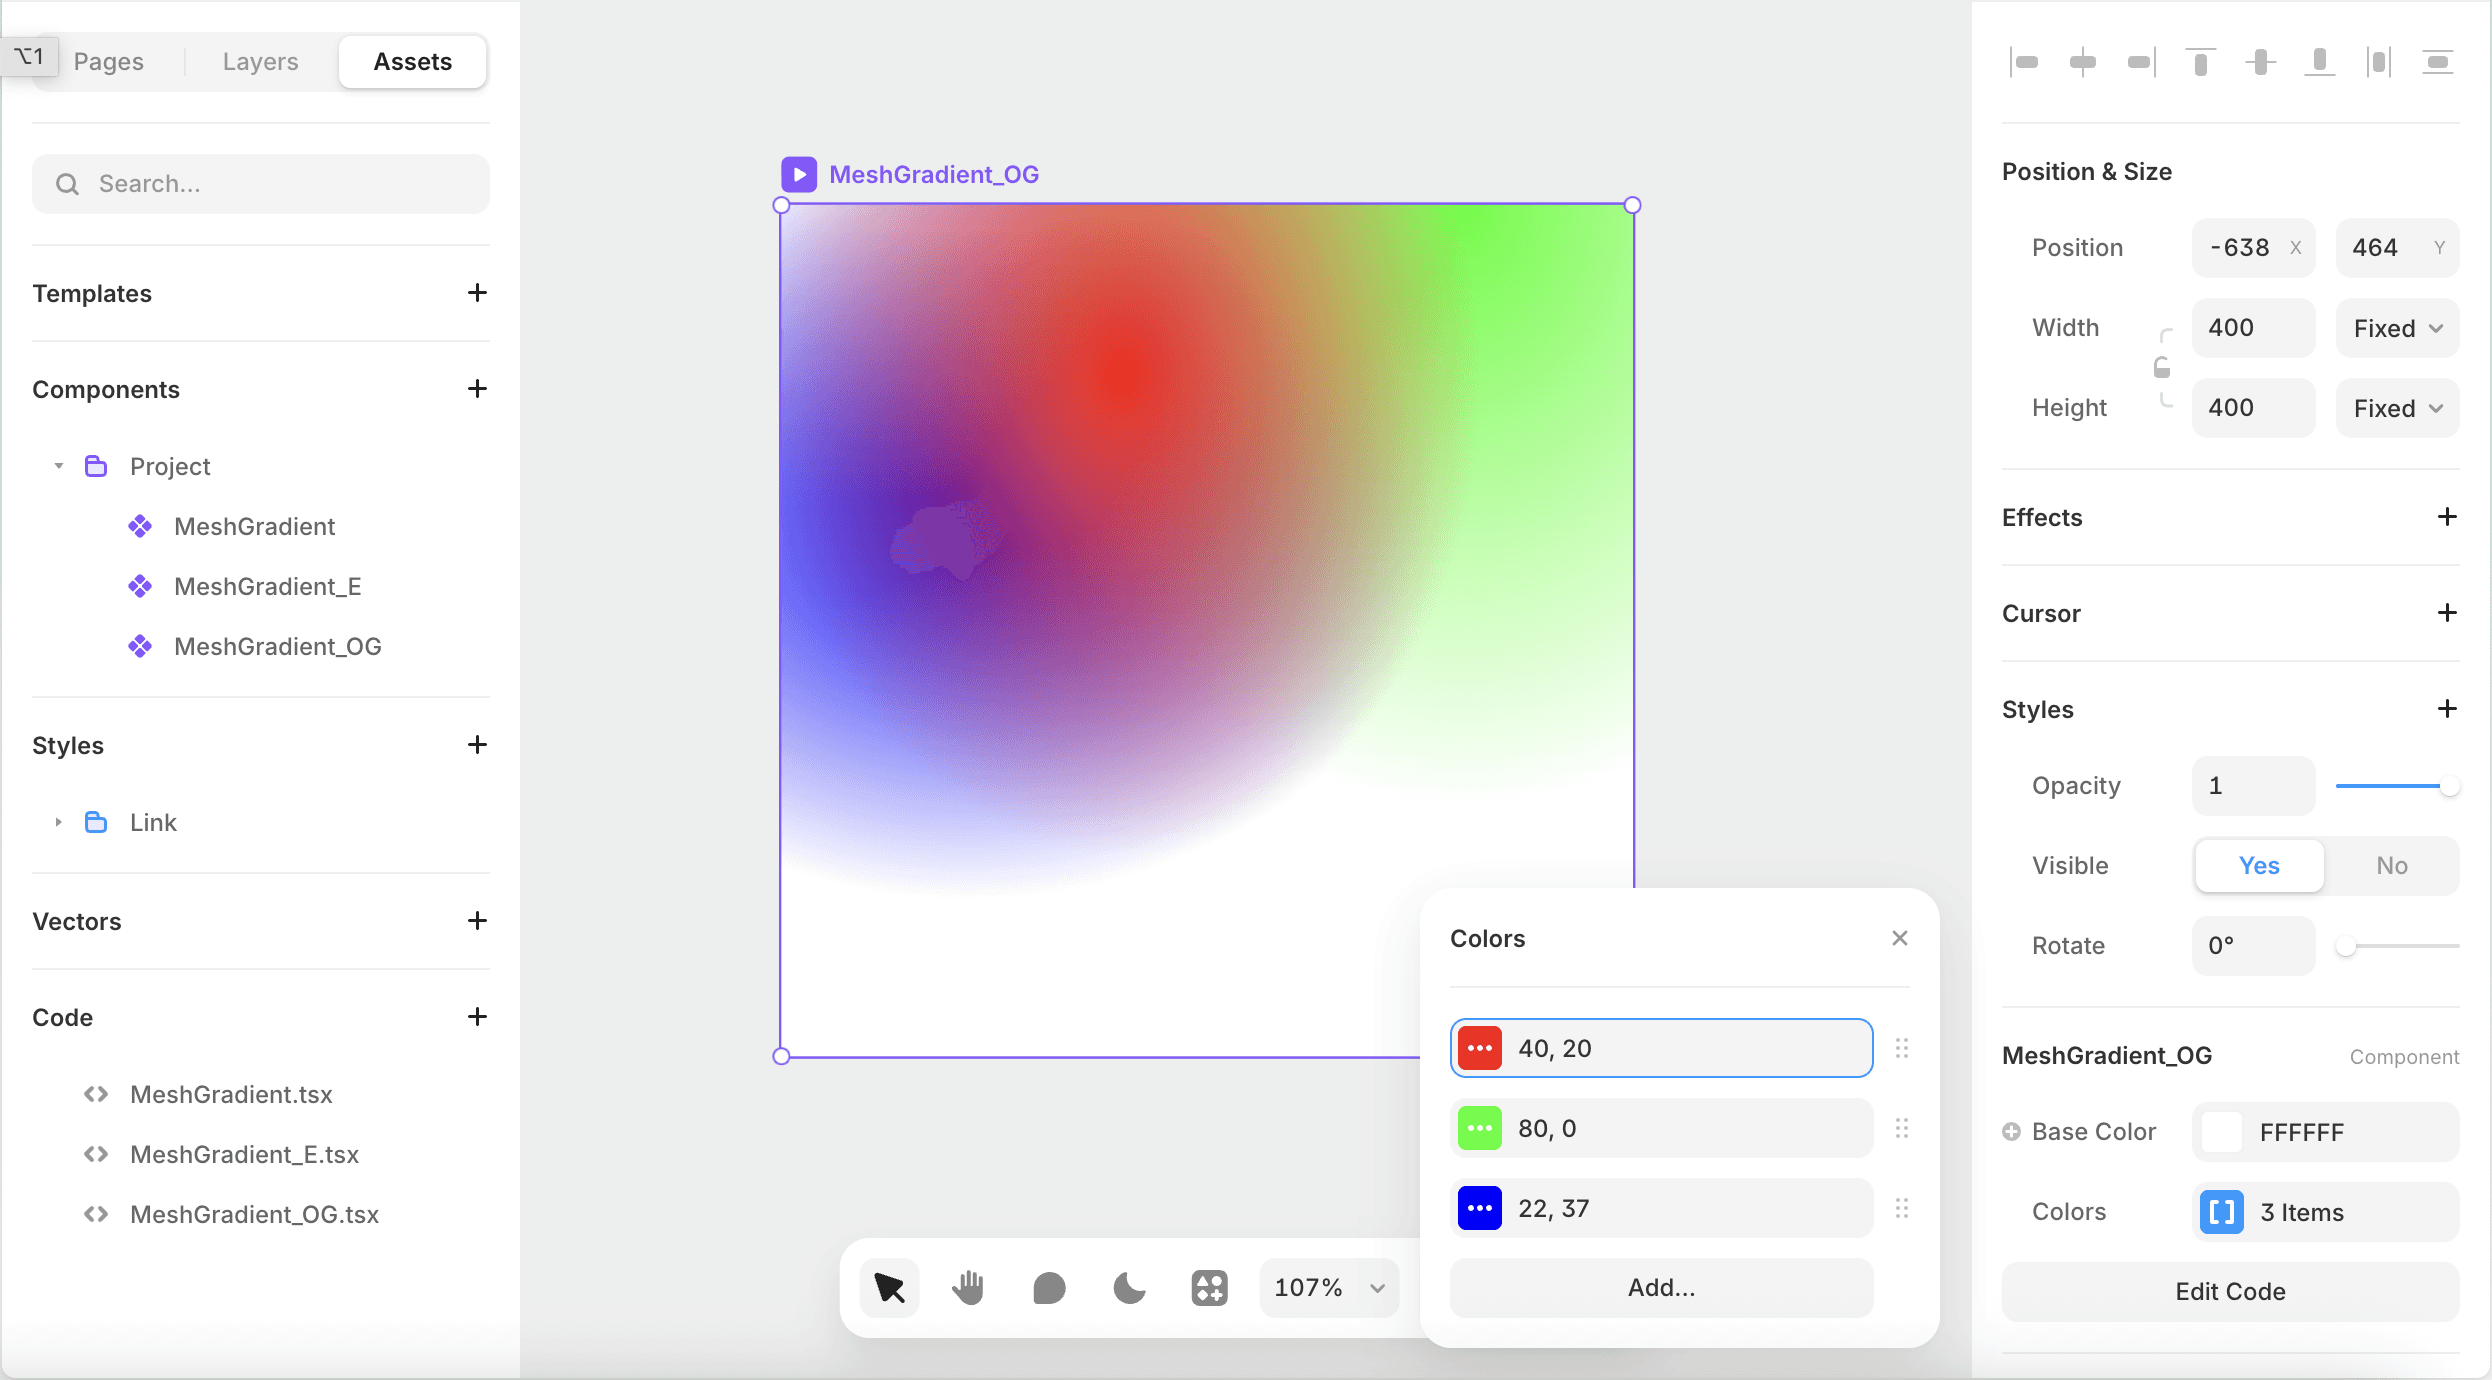Screen dimensions: 2492x1380
Task: Set Visible to No
Action: pos(2391,865)
